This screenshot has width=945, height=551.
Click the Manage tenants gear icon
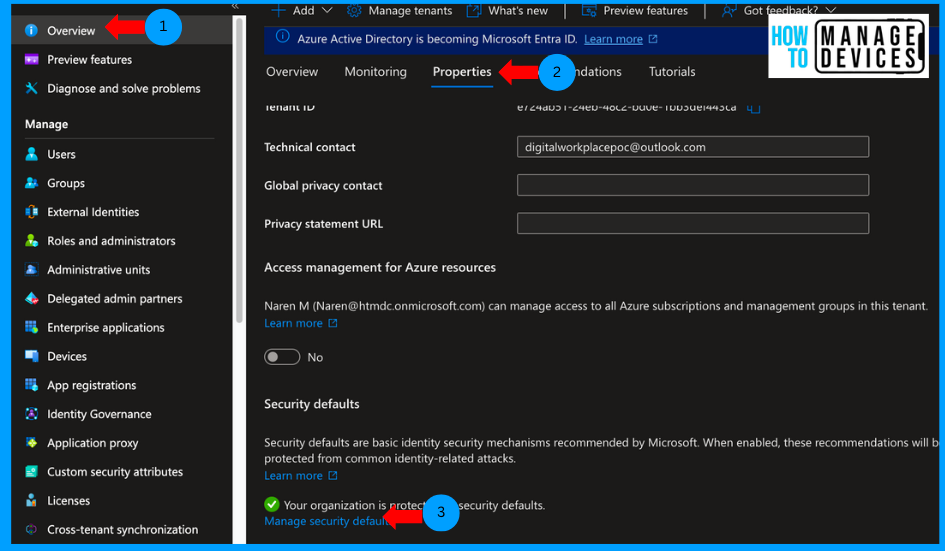coord(354,10)
